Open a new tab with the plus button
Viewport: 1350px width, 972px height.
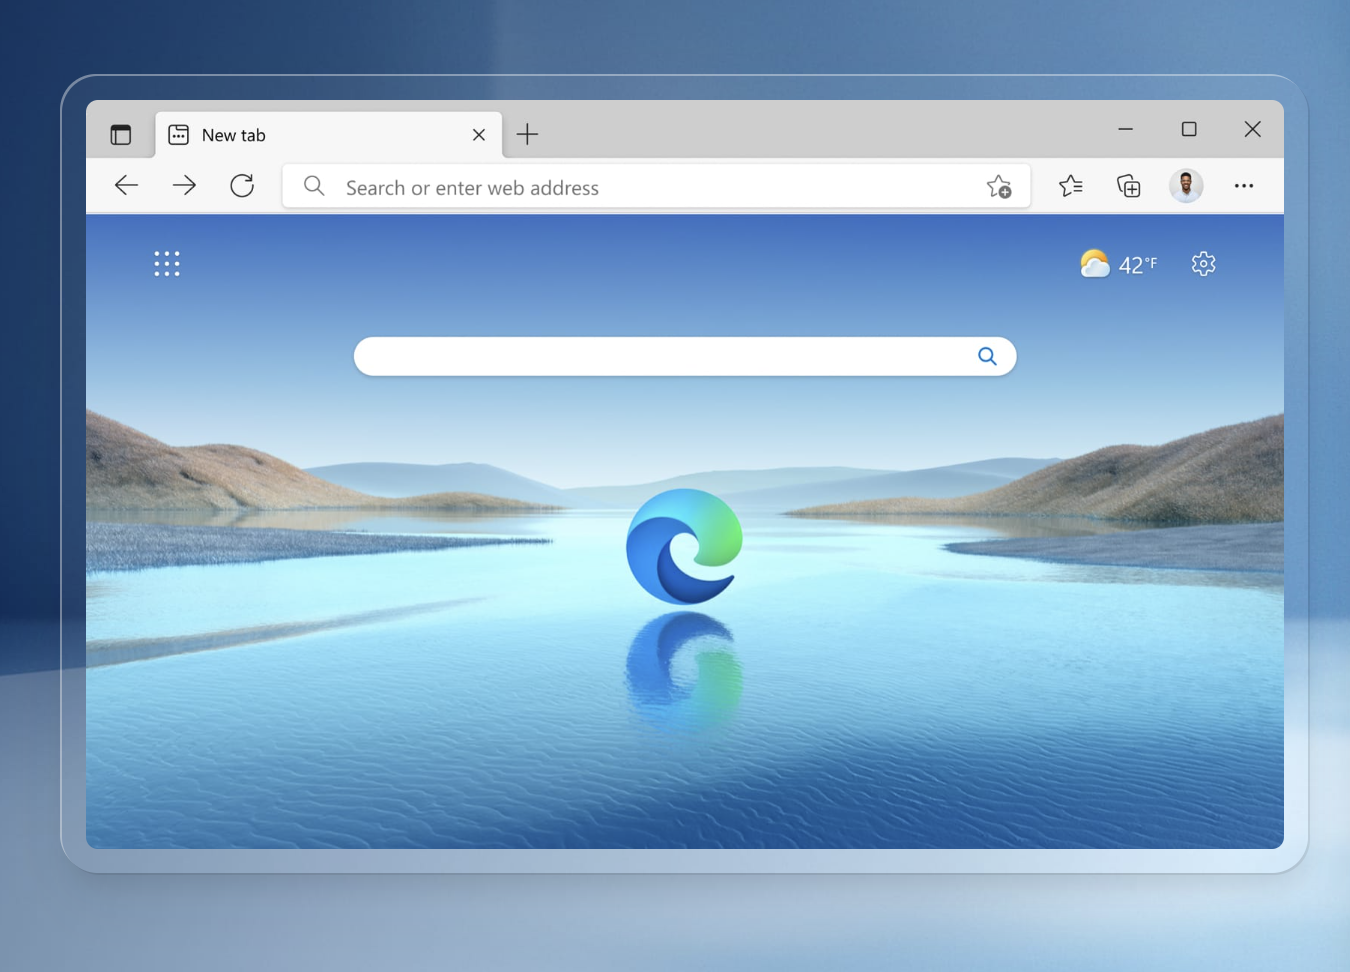click(x=527, y=134)
